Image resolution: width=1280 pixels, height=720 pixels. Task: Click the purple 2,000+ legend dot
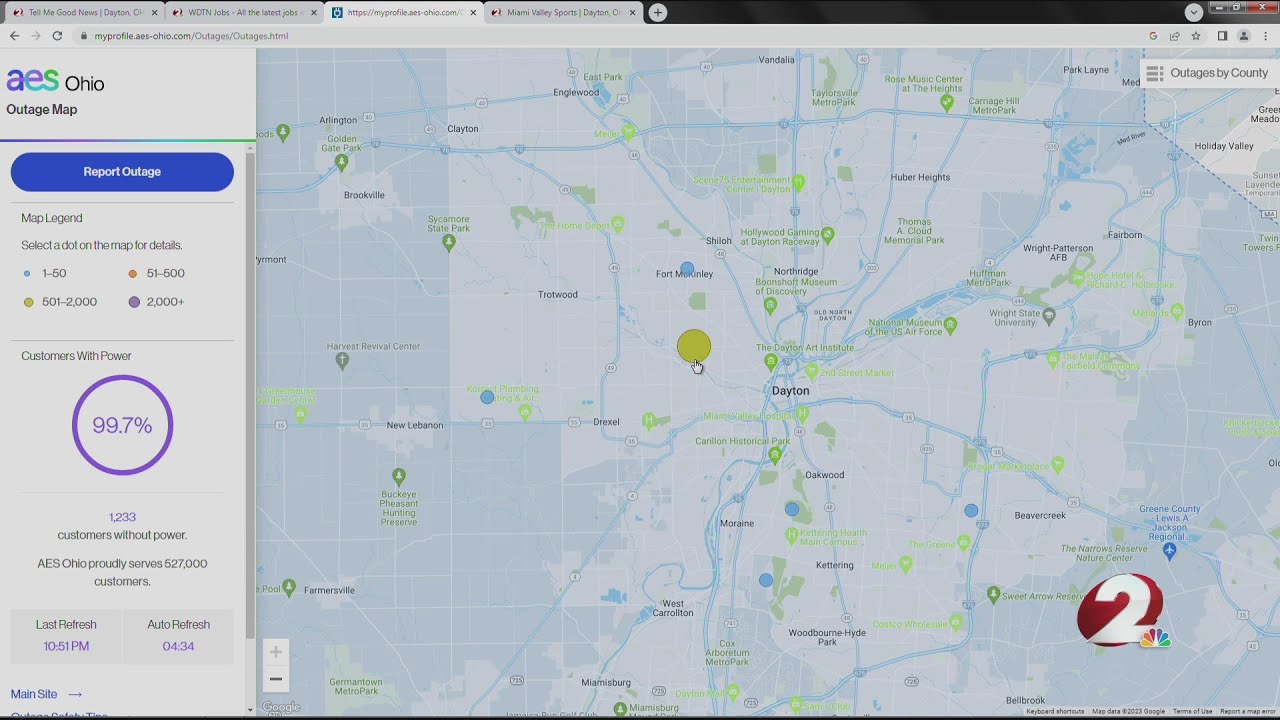134,302
